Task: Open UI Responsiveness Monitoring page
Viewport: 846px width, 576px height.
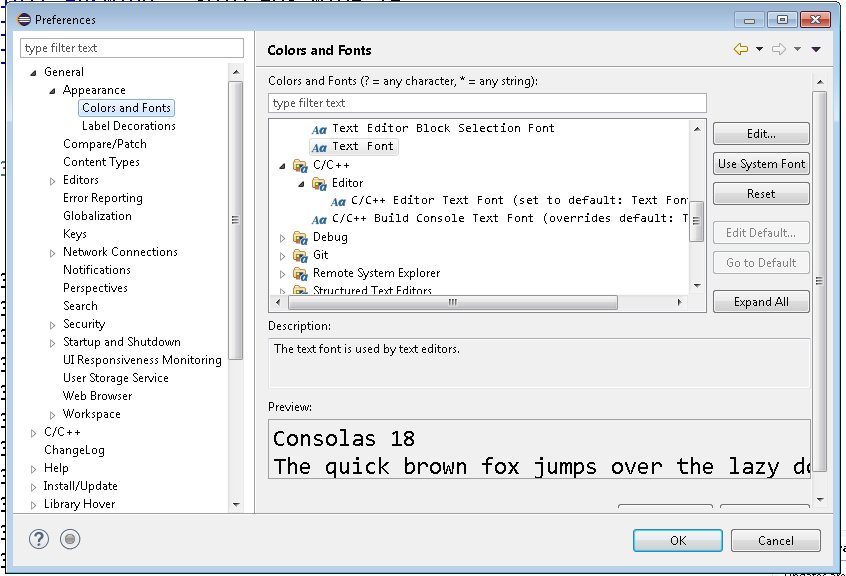Action: (x=142, y=360)
